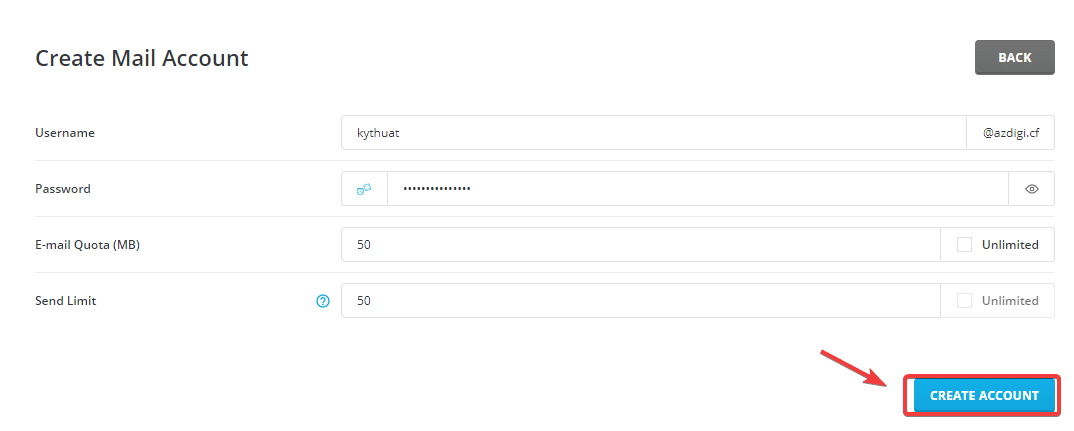The image size is (1074, 431).
Task: Click into the masked Password field
Action: 697,188
